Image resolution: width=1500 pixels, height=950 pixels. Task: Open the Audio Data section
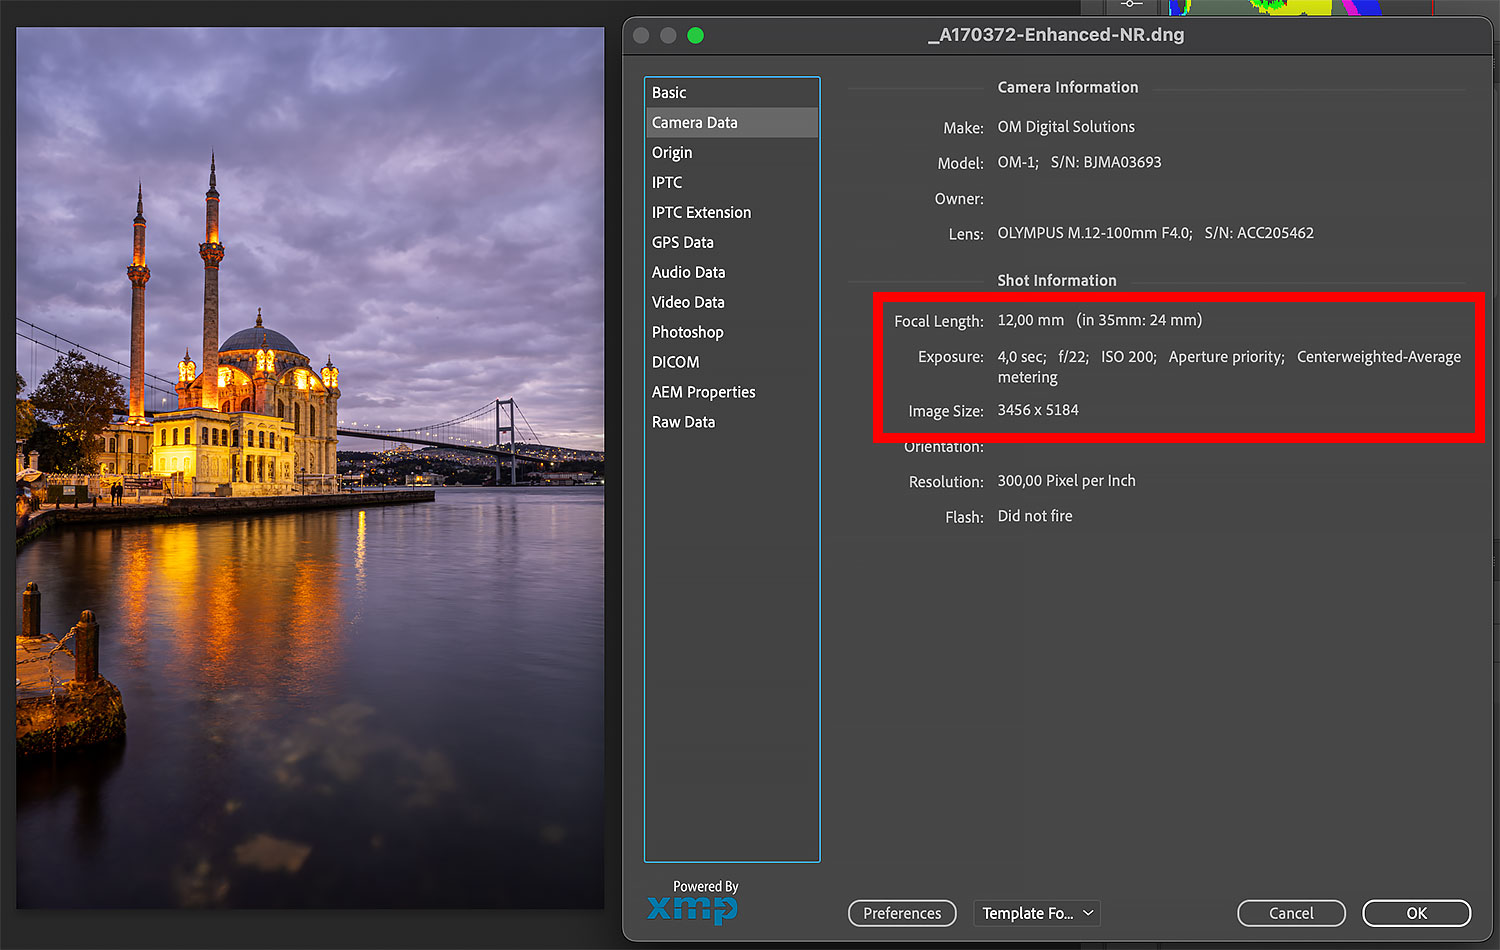click(688, 273)
